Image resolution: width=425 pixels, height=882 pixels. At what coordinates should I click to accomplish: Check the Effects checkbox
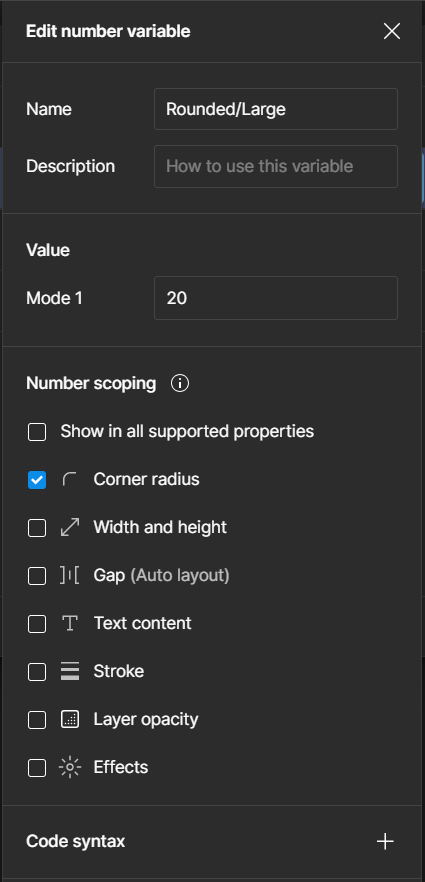click(37, 767)
